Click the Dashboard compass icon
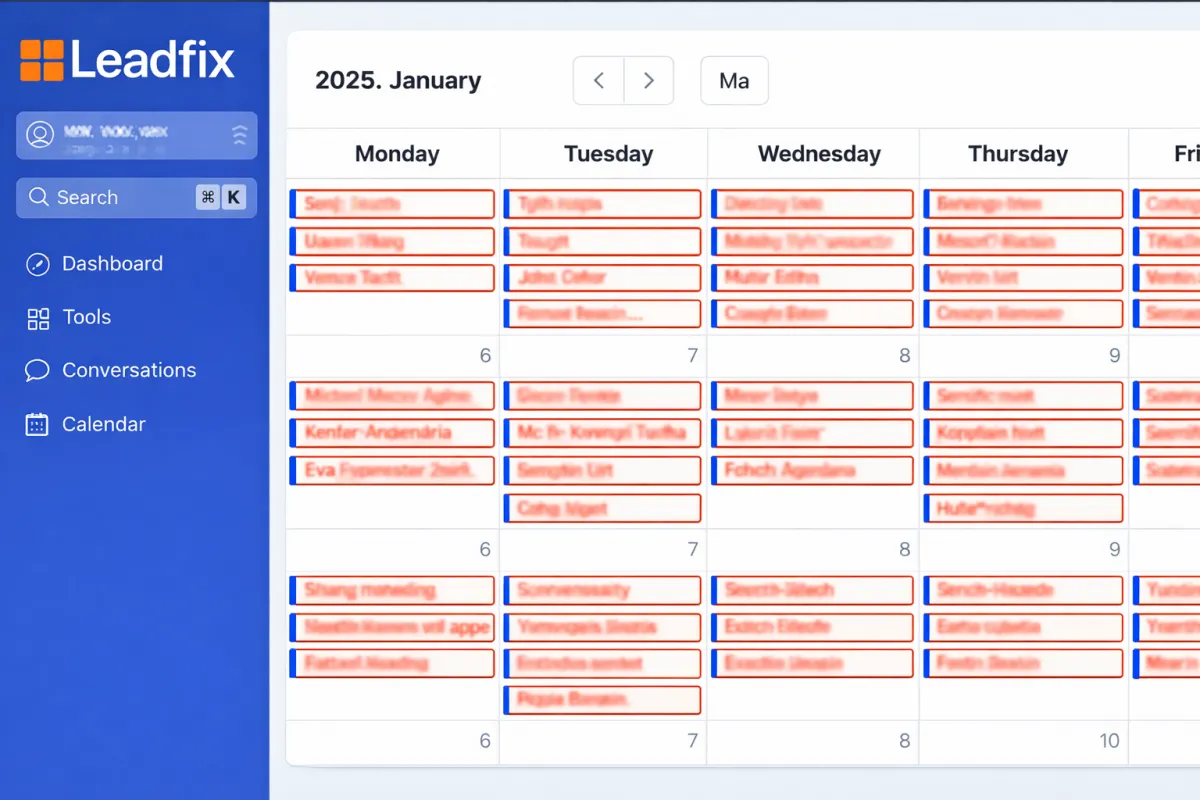This screenshot has width=1200, height=800. [37, 264]
